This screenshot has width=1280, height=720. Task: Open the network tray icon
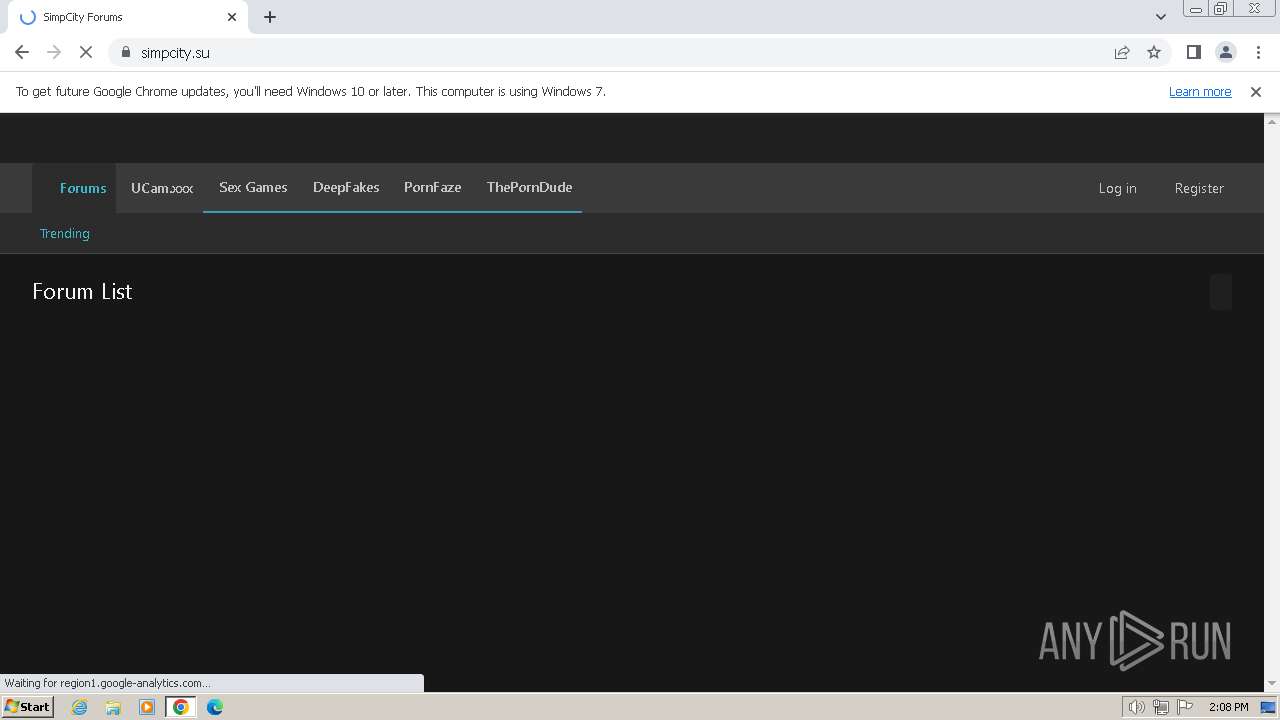pos(1161,707)
